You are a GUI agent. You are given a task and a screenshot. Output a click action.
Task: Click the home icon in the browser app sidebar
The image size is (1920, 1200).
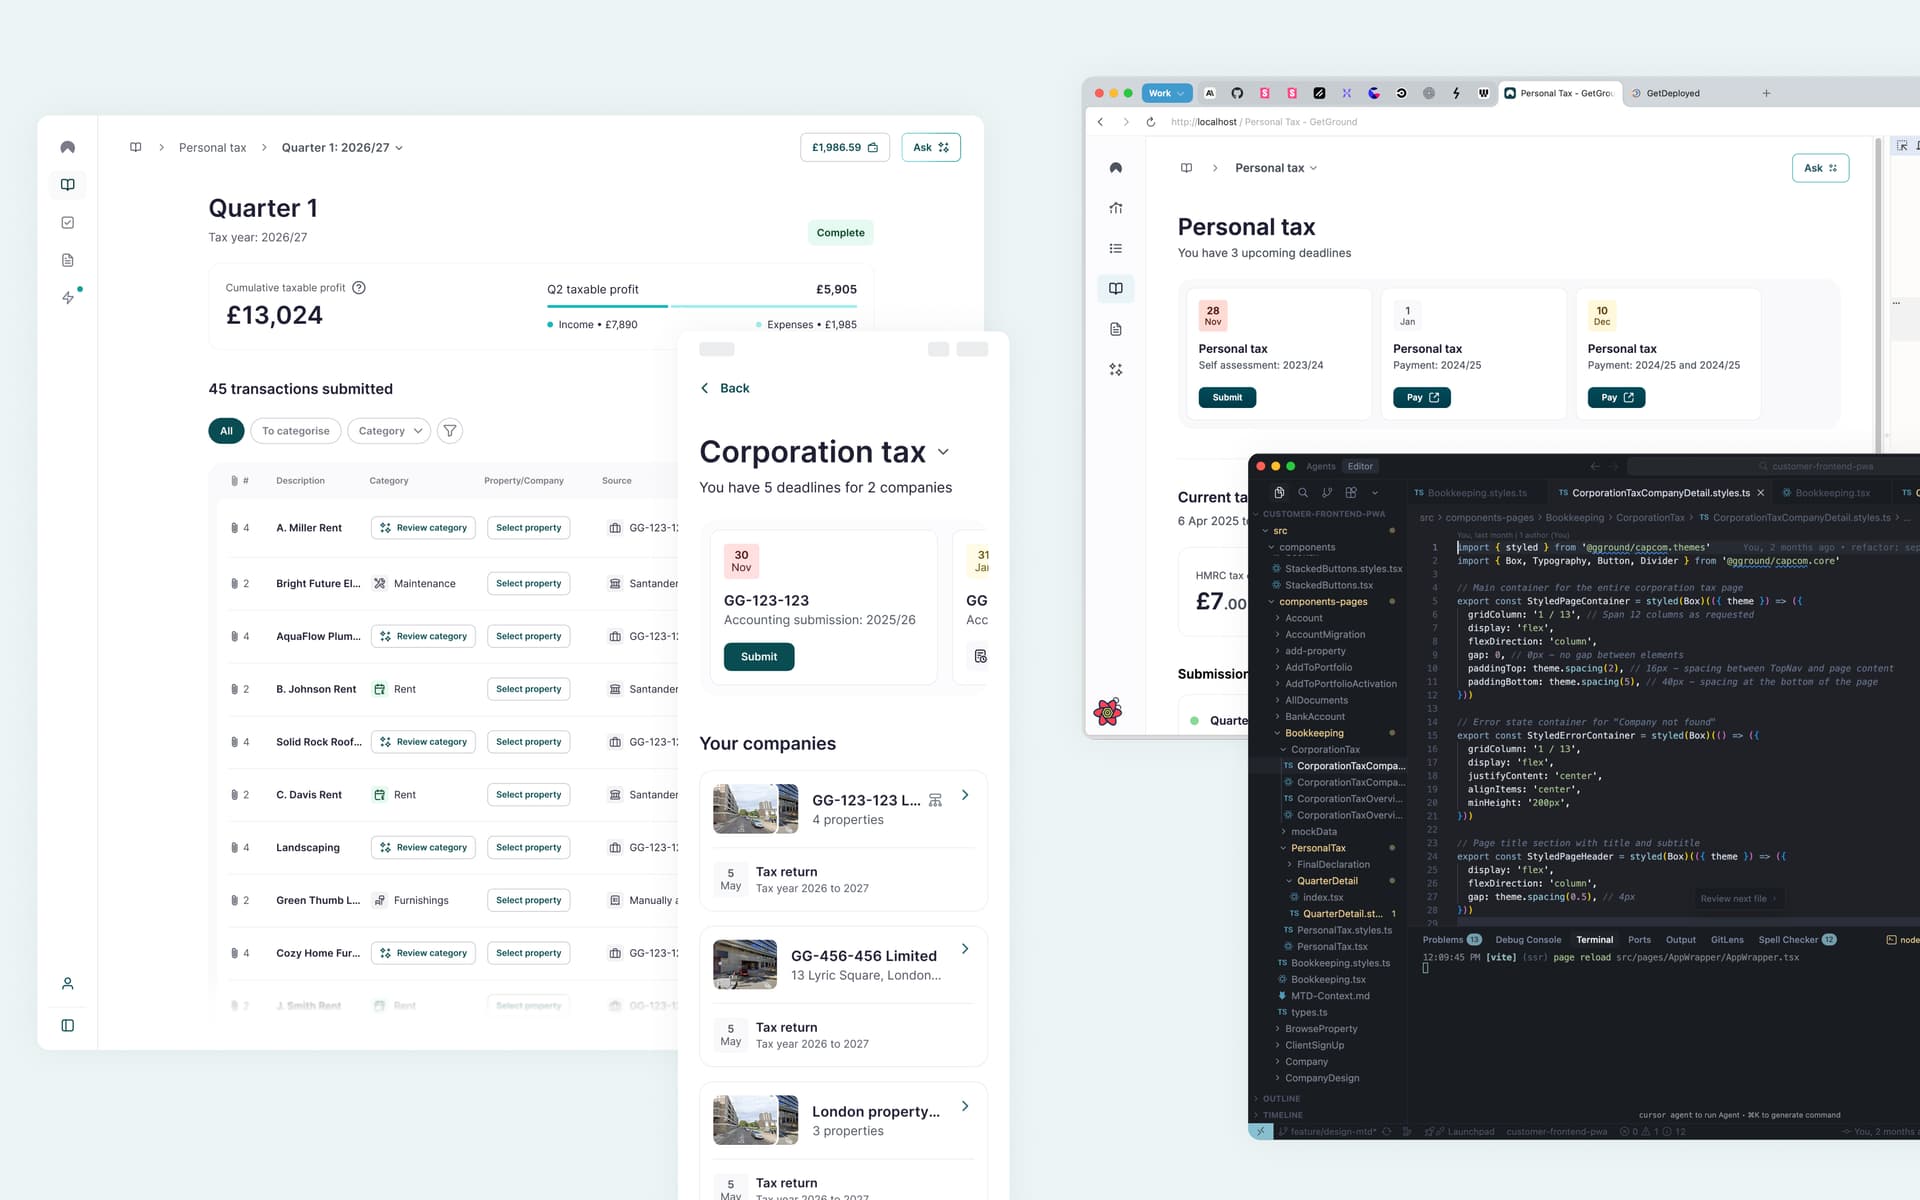(x=1115, y=208)
